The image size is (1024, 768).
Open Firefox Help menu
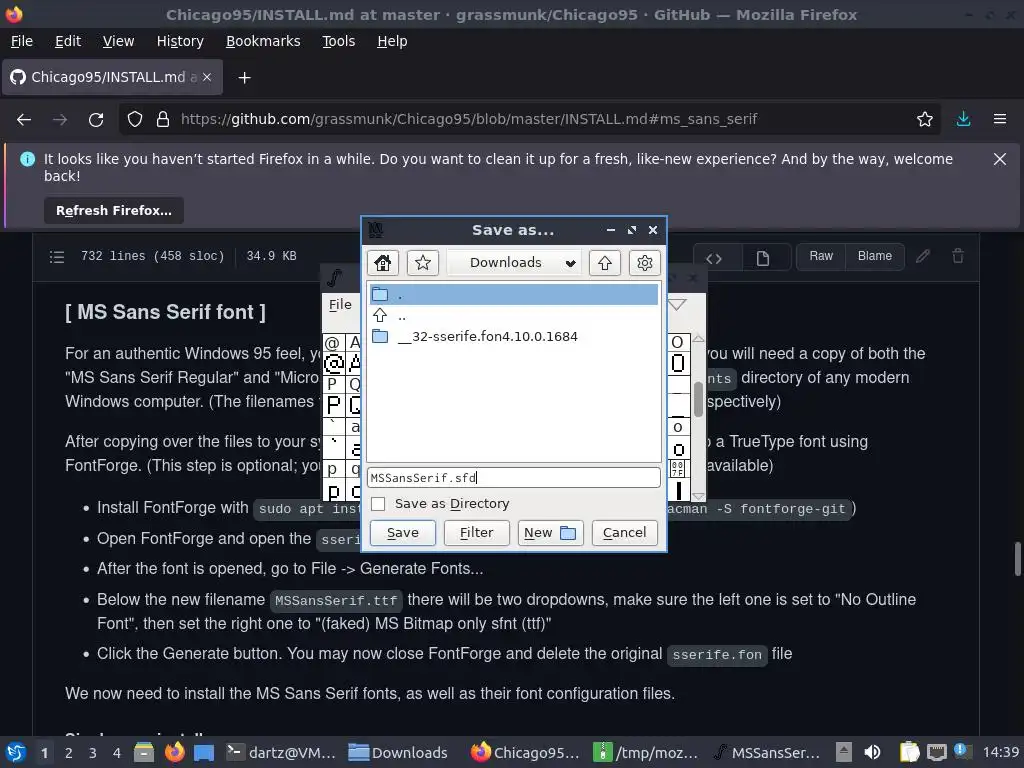[392, 41]
